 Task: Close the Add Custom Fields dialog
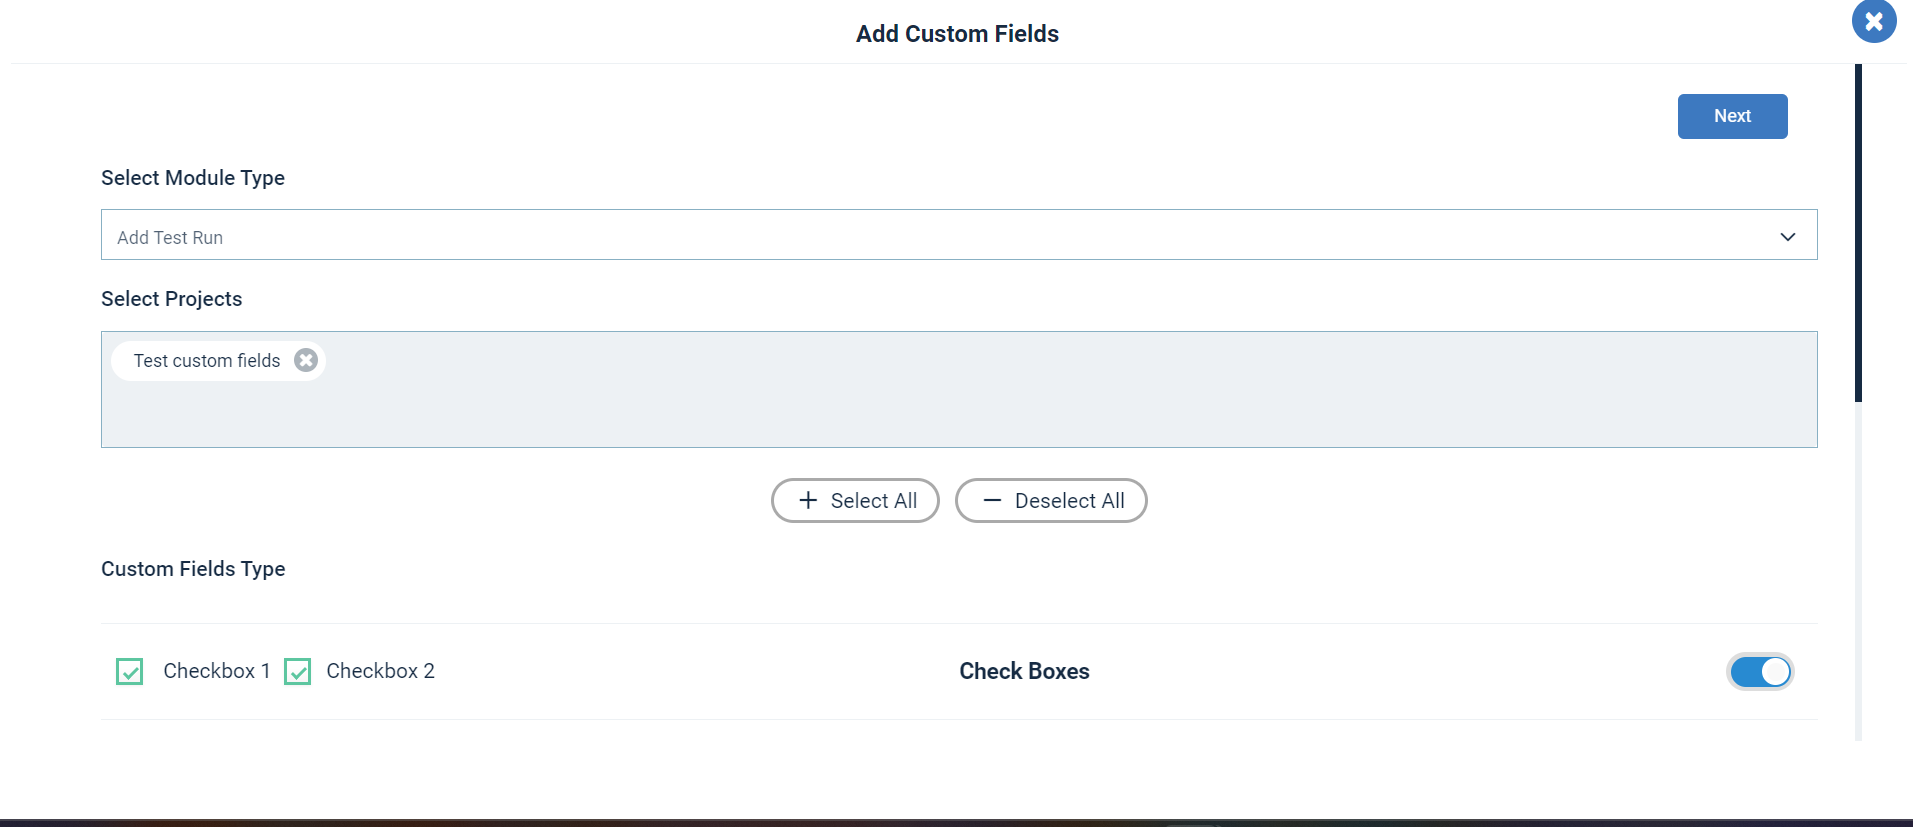tap(1873, 21)
